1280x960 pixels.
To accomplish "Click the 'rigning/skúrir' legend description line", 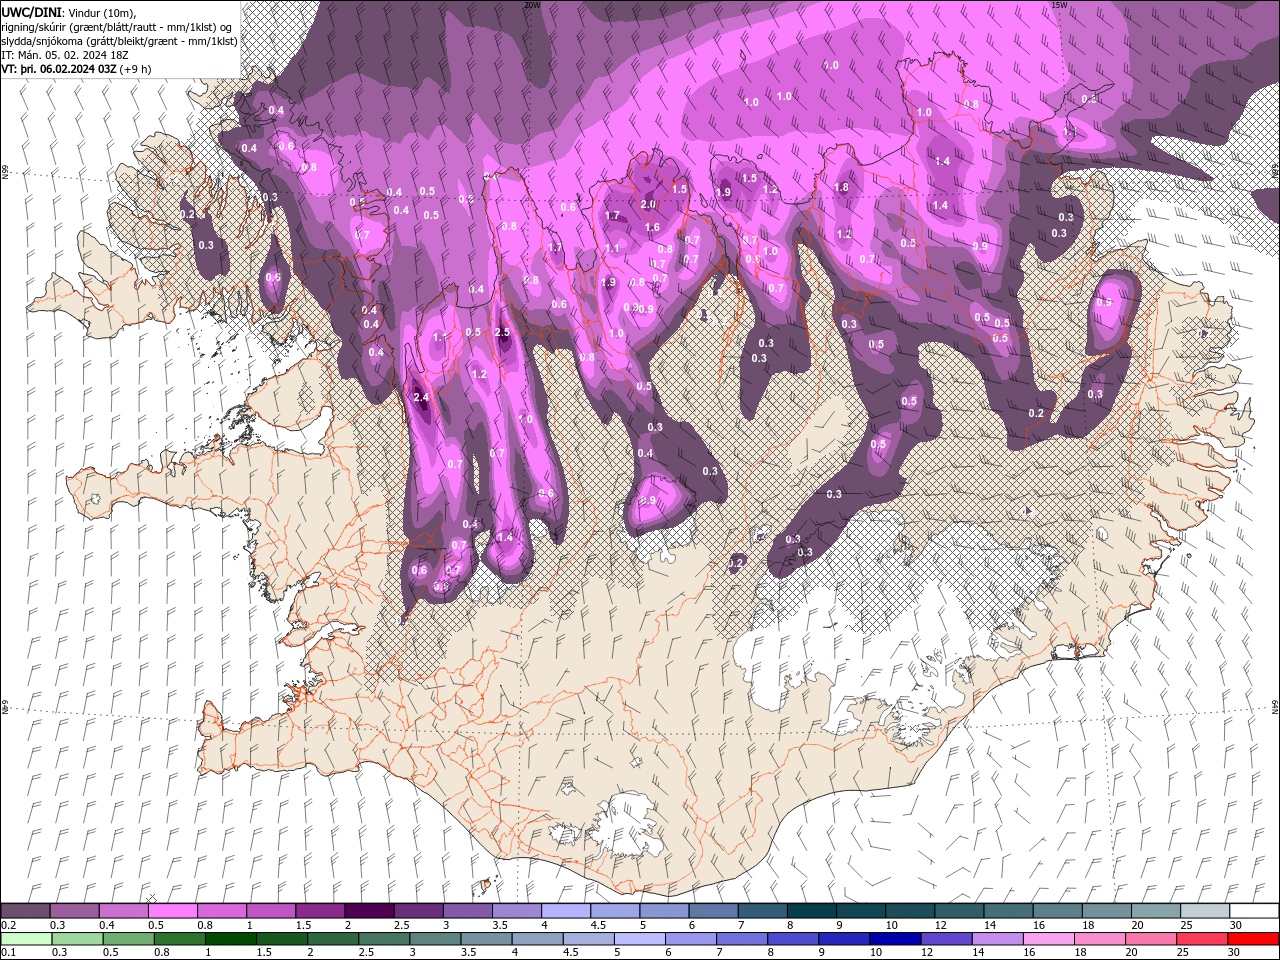I will [x=117, y=27].
